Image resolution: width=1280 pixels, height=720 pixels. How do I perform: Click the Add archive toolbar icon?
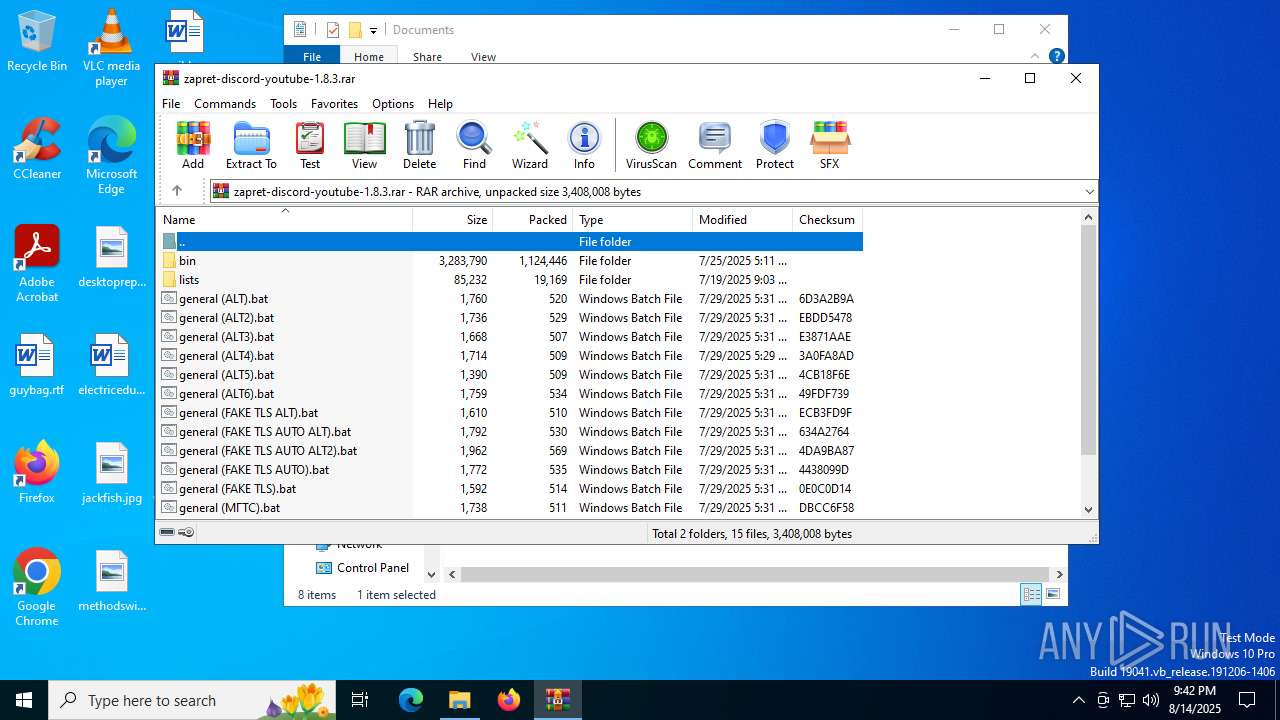click(x=193, y=145)
